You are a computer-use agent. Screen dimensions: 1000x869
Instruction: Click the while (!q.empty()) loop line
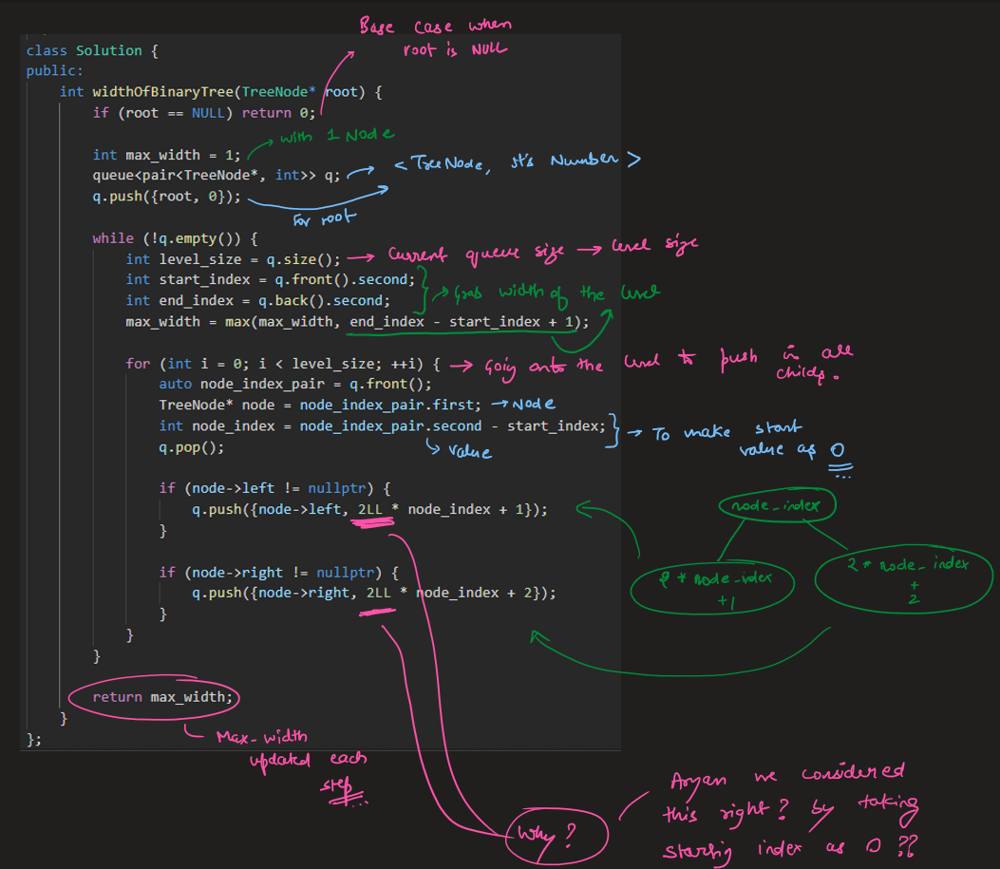tap(176, 238)
